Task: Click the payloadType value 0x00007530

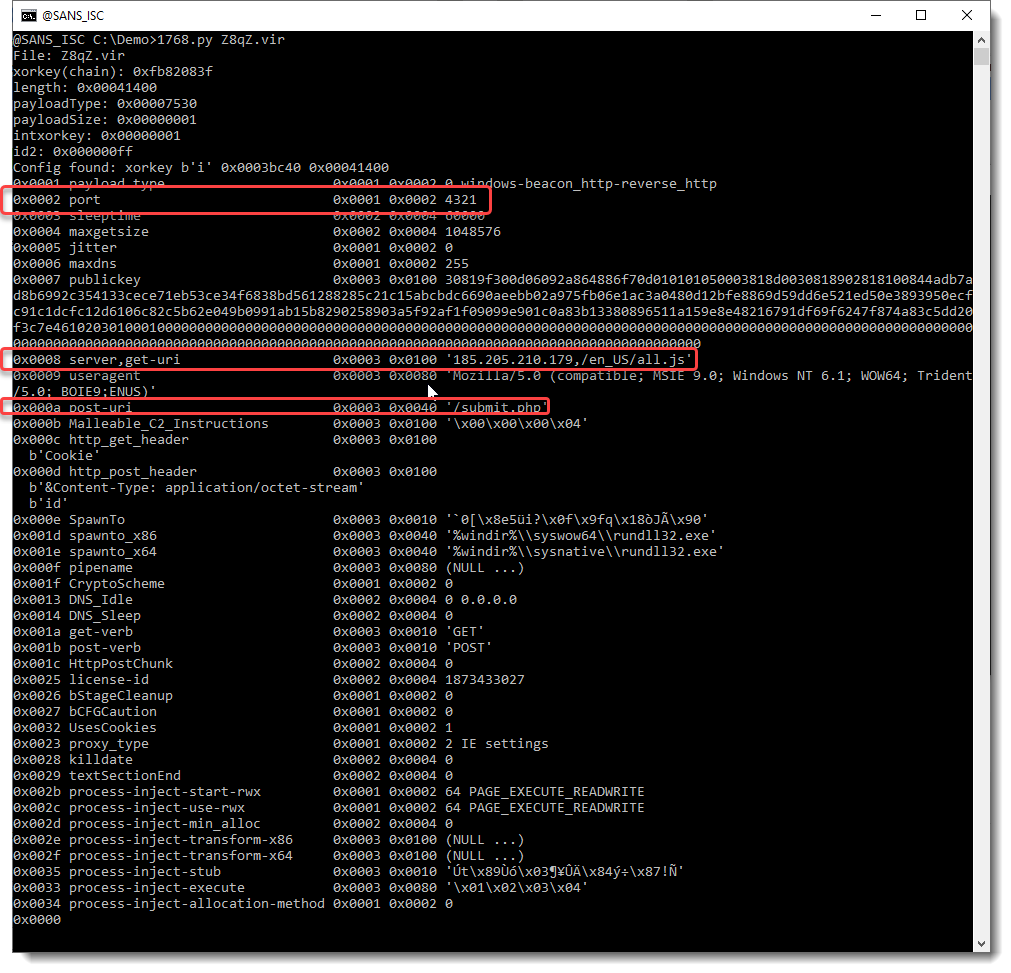Action: point(157,104)
